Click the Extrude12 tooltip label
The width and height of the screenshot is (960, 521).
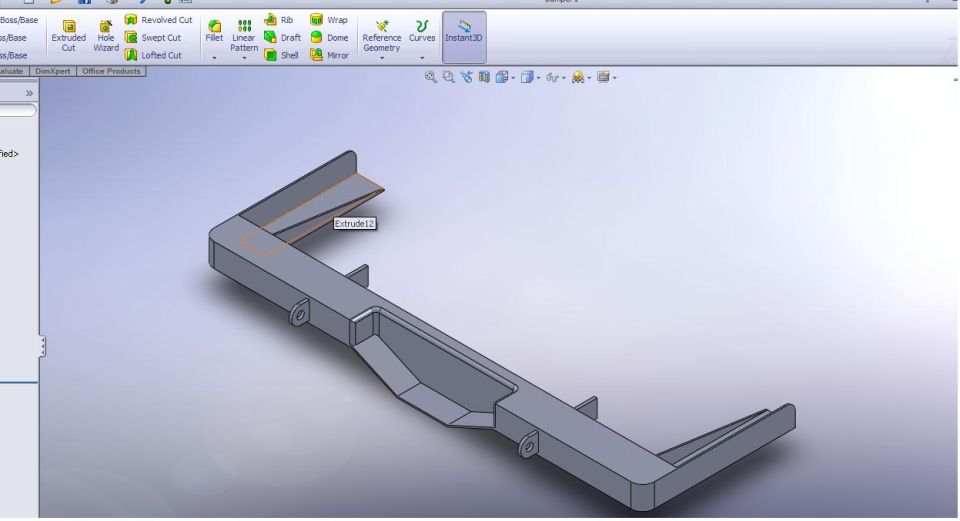coord(354,224)
